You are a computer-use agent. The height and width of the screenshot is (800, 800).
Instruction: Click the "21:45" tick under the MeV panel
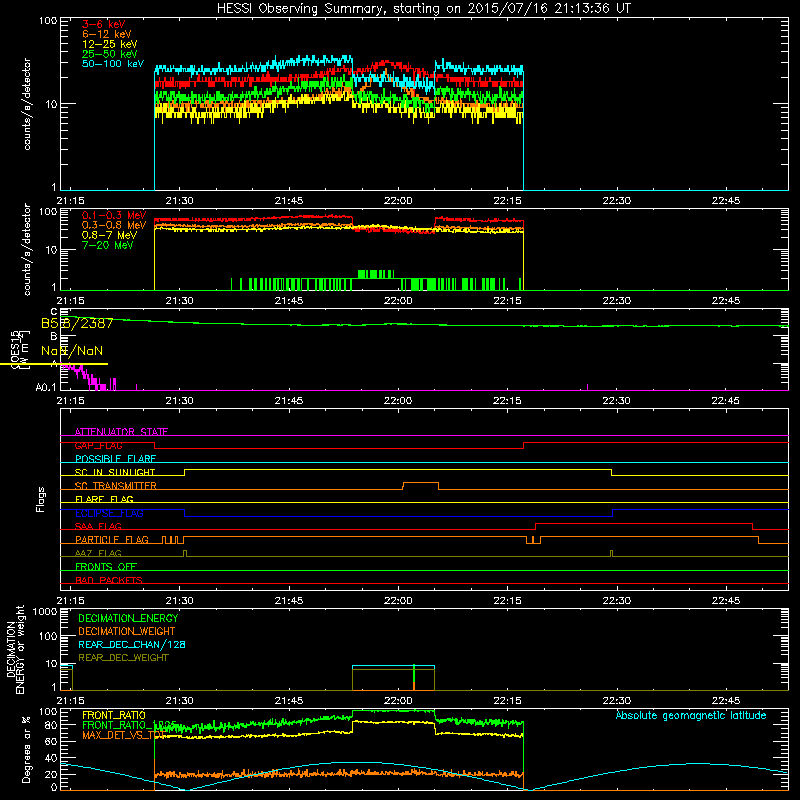289,301
